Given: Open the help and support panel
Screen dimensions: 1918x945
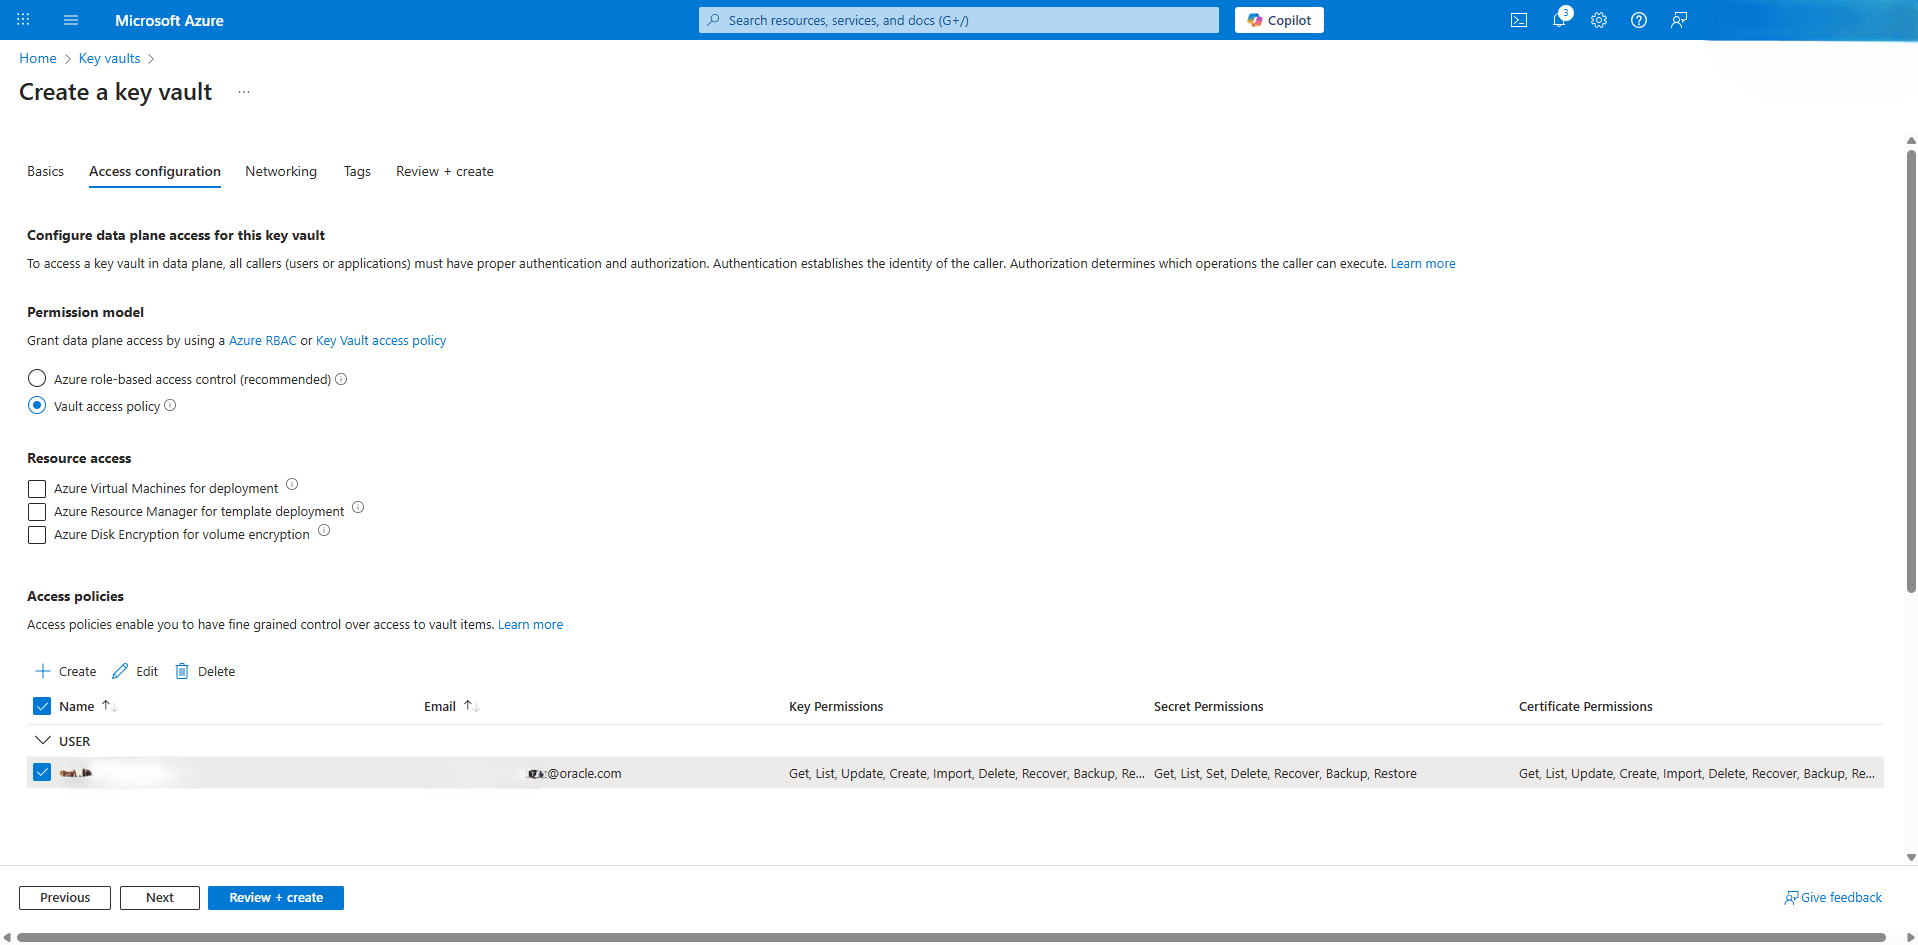Looking at the screenshot, I should [x=1639, y=20].
